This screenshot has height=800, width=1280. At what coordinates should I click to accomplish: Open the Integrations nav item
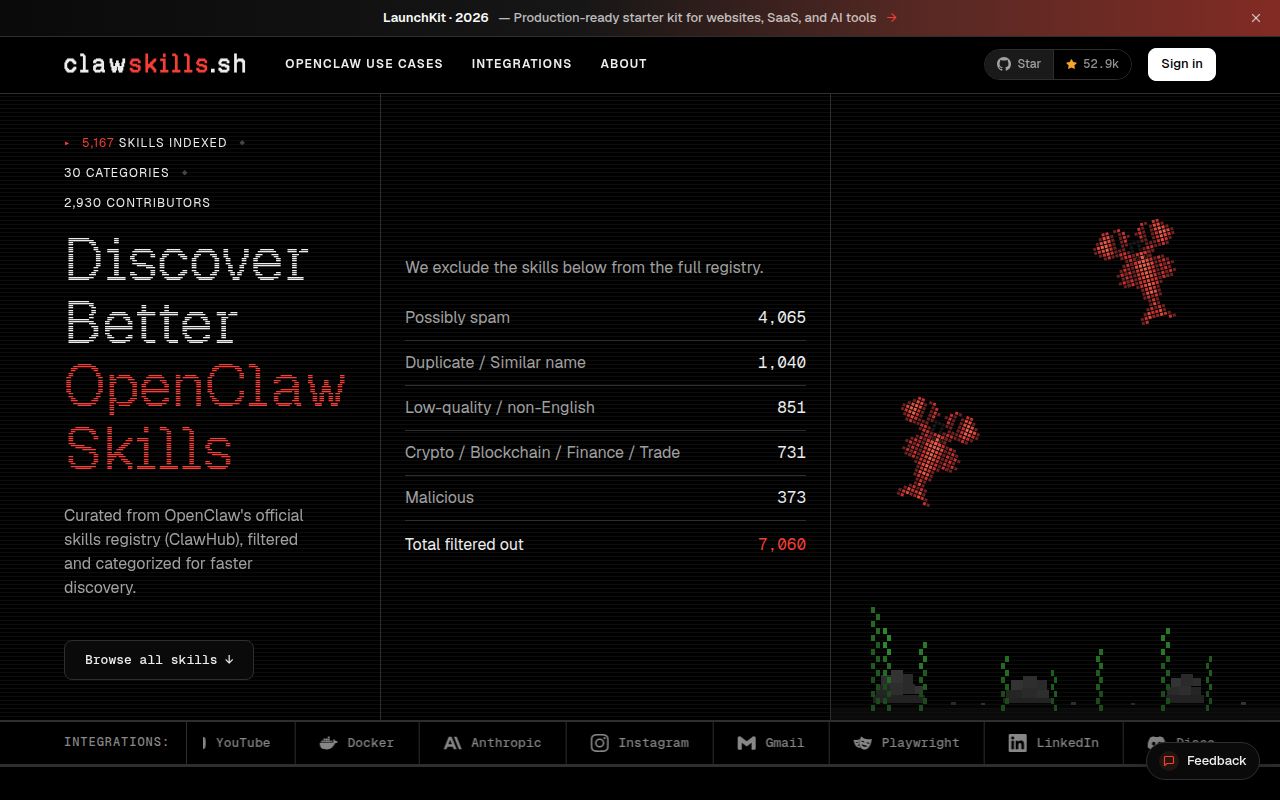pos(522,64)
